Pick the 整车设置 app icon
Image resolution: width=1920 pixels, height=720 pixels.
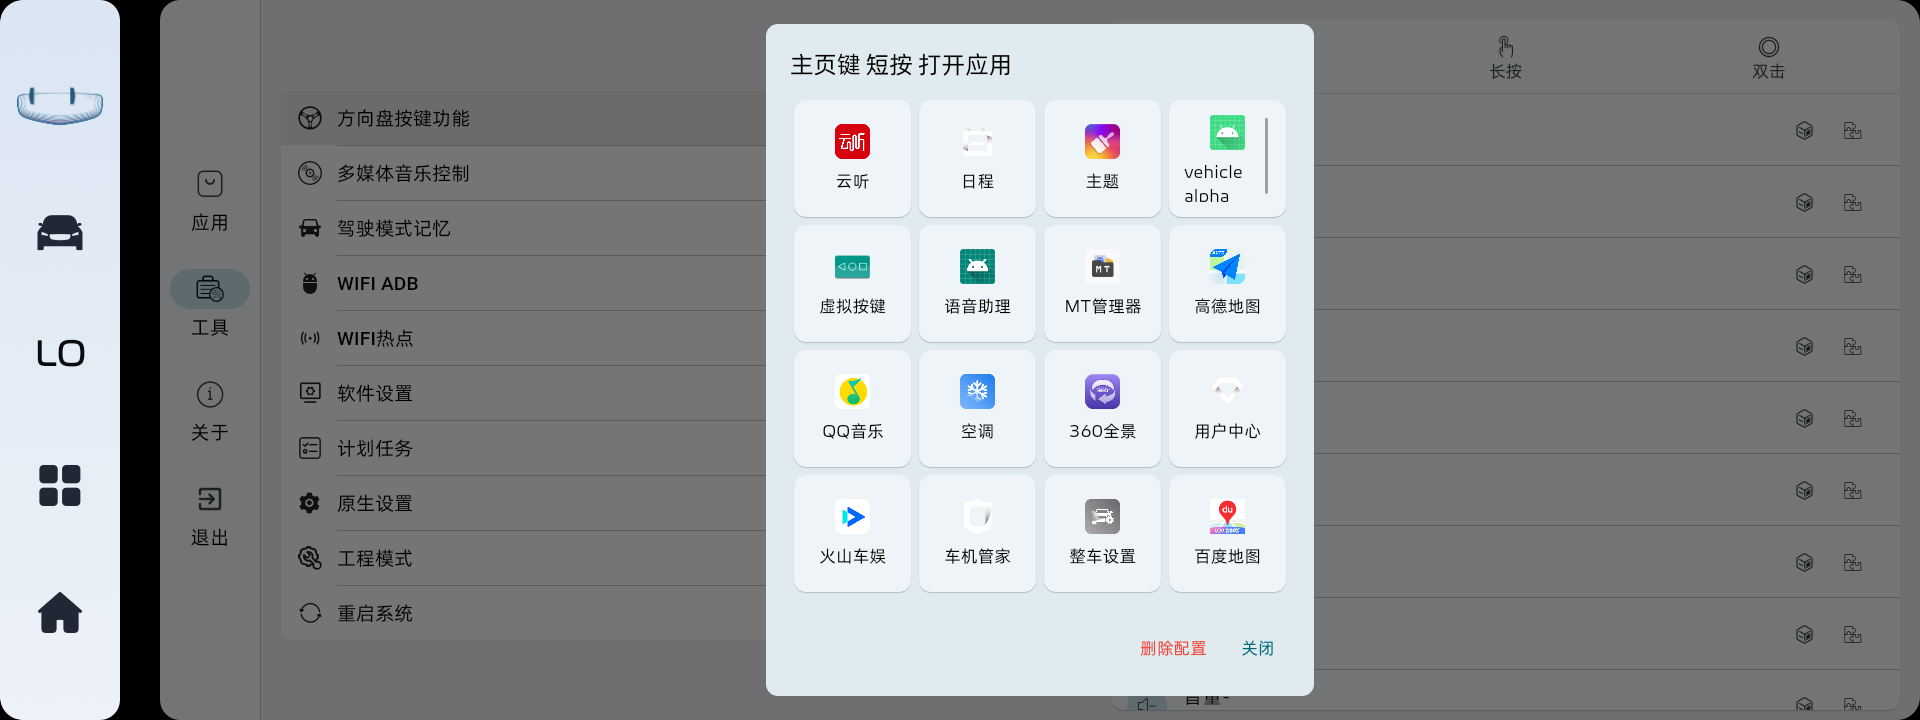click(1102, 533)
